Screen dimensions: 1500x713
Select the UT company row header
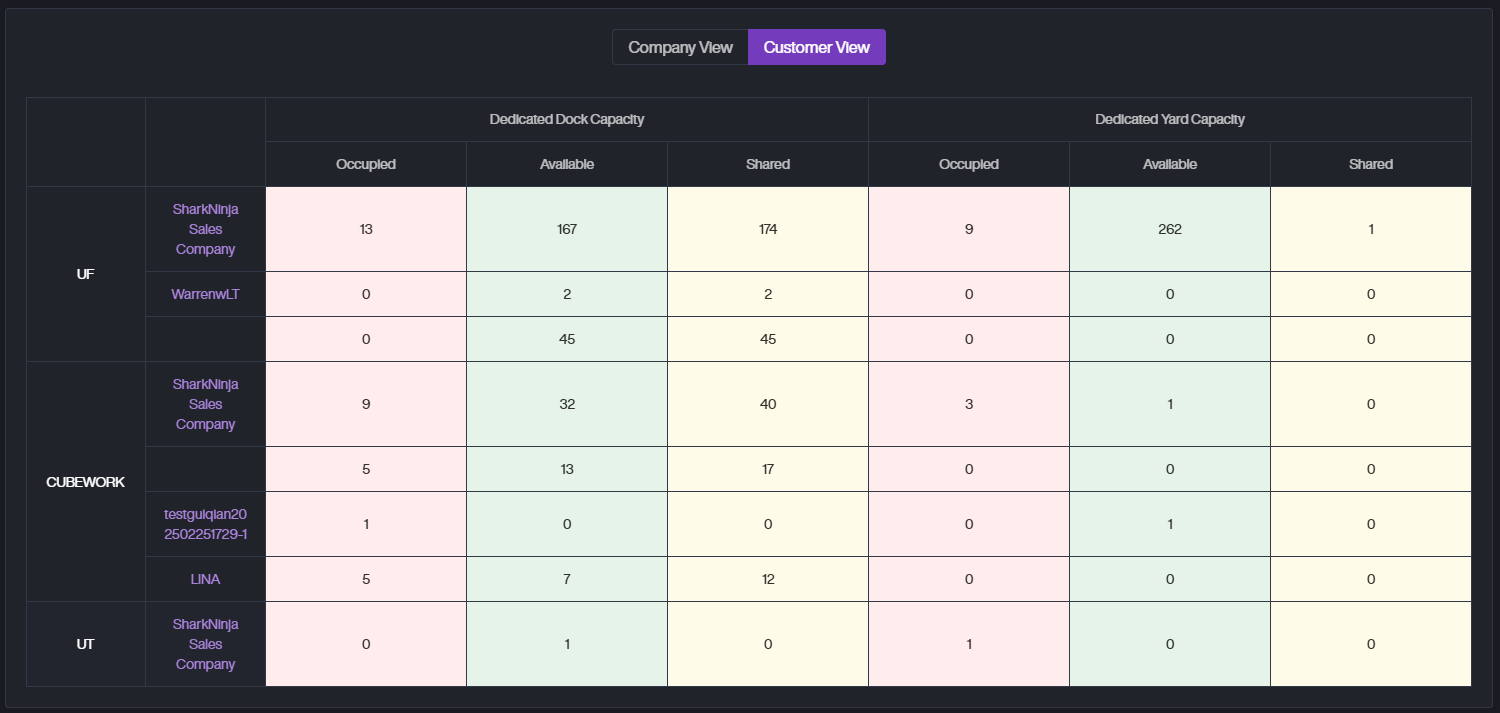[x=85, y=644]
